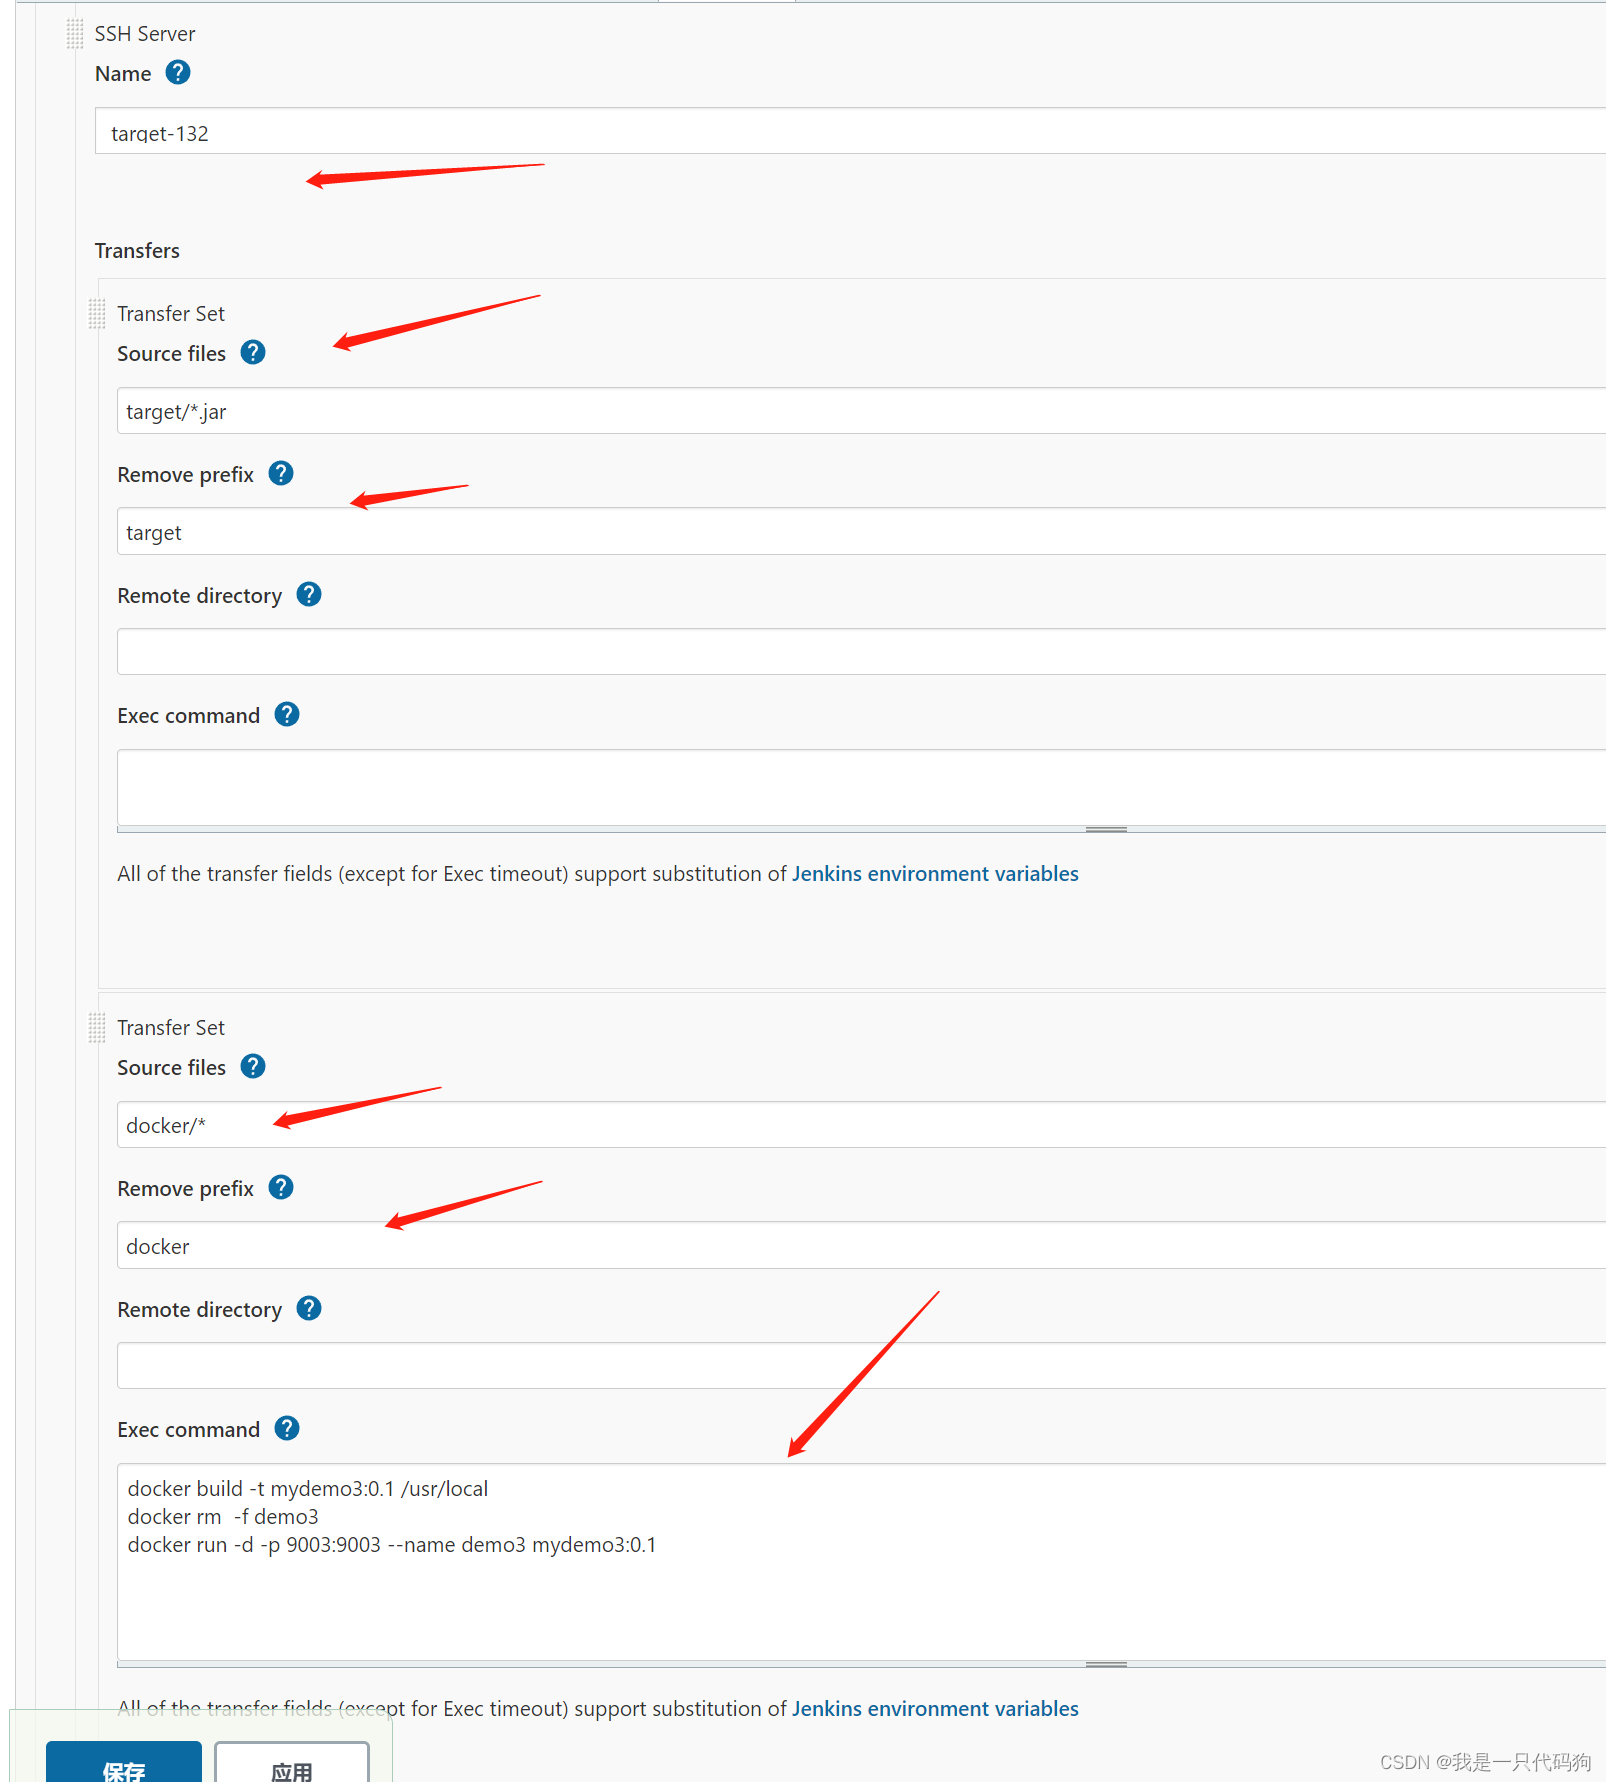Open Remove prefix help in first Transfer Set

tap(281, 473)
